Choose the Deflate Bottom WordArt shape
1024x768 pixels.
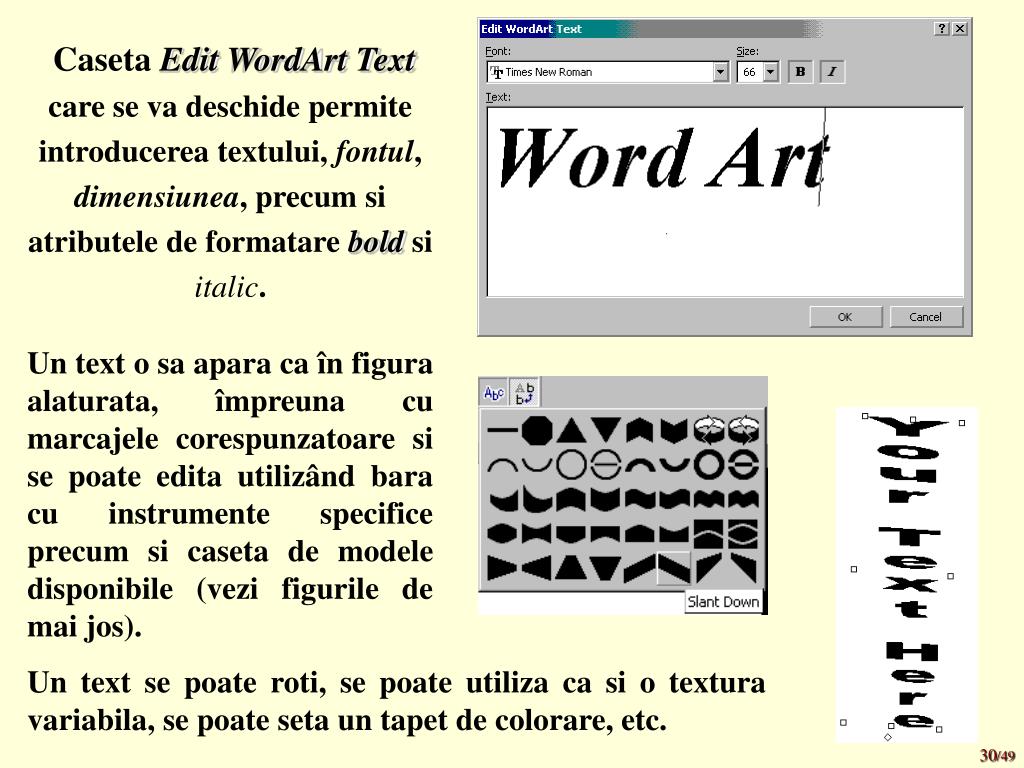click(x=606, y=534)
